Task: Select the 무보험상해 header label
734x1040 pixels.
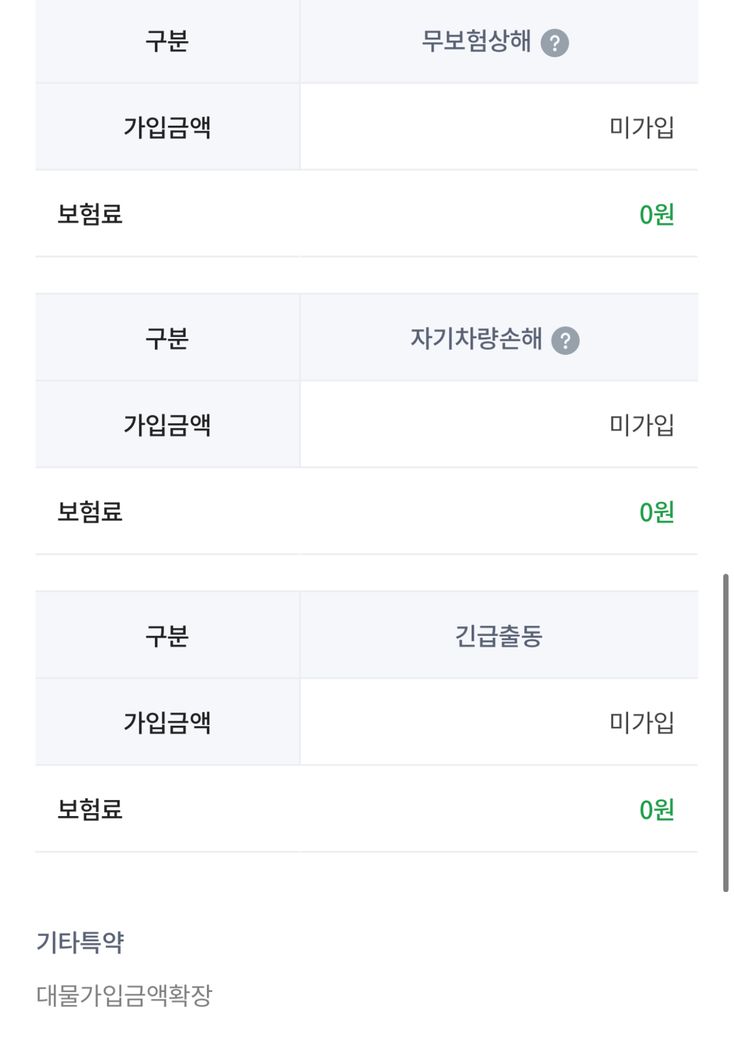Action: pyautogui.click(x=476, y=43)
